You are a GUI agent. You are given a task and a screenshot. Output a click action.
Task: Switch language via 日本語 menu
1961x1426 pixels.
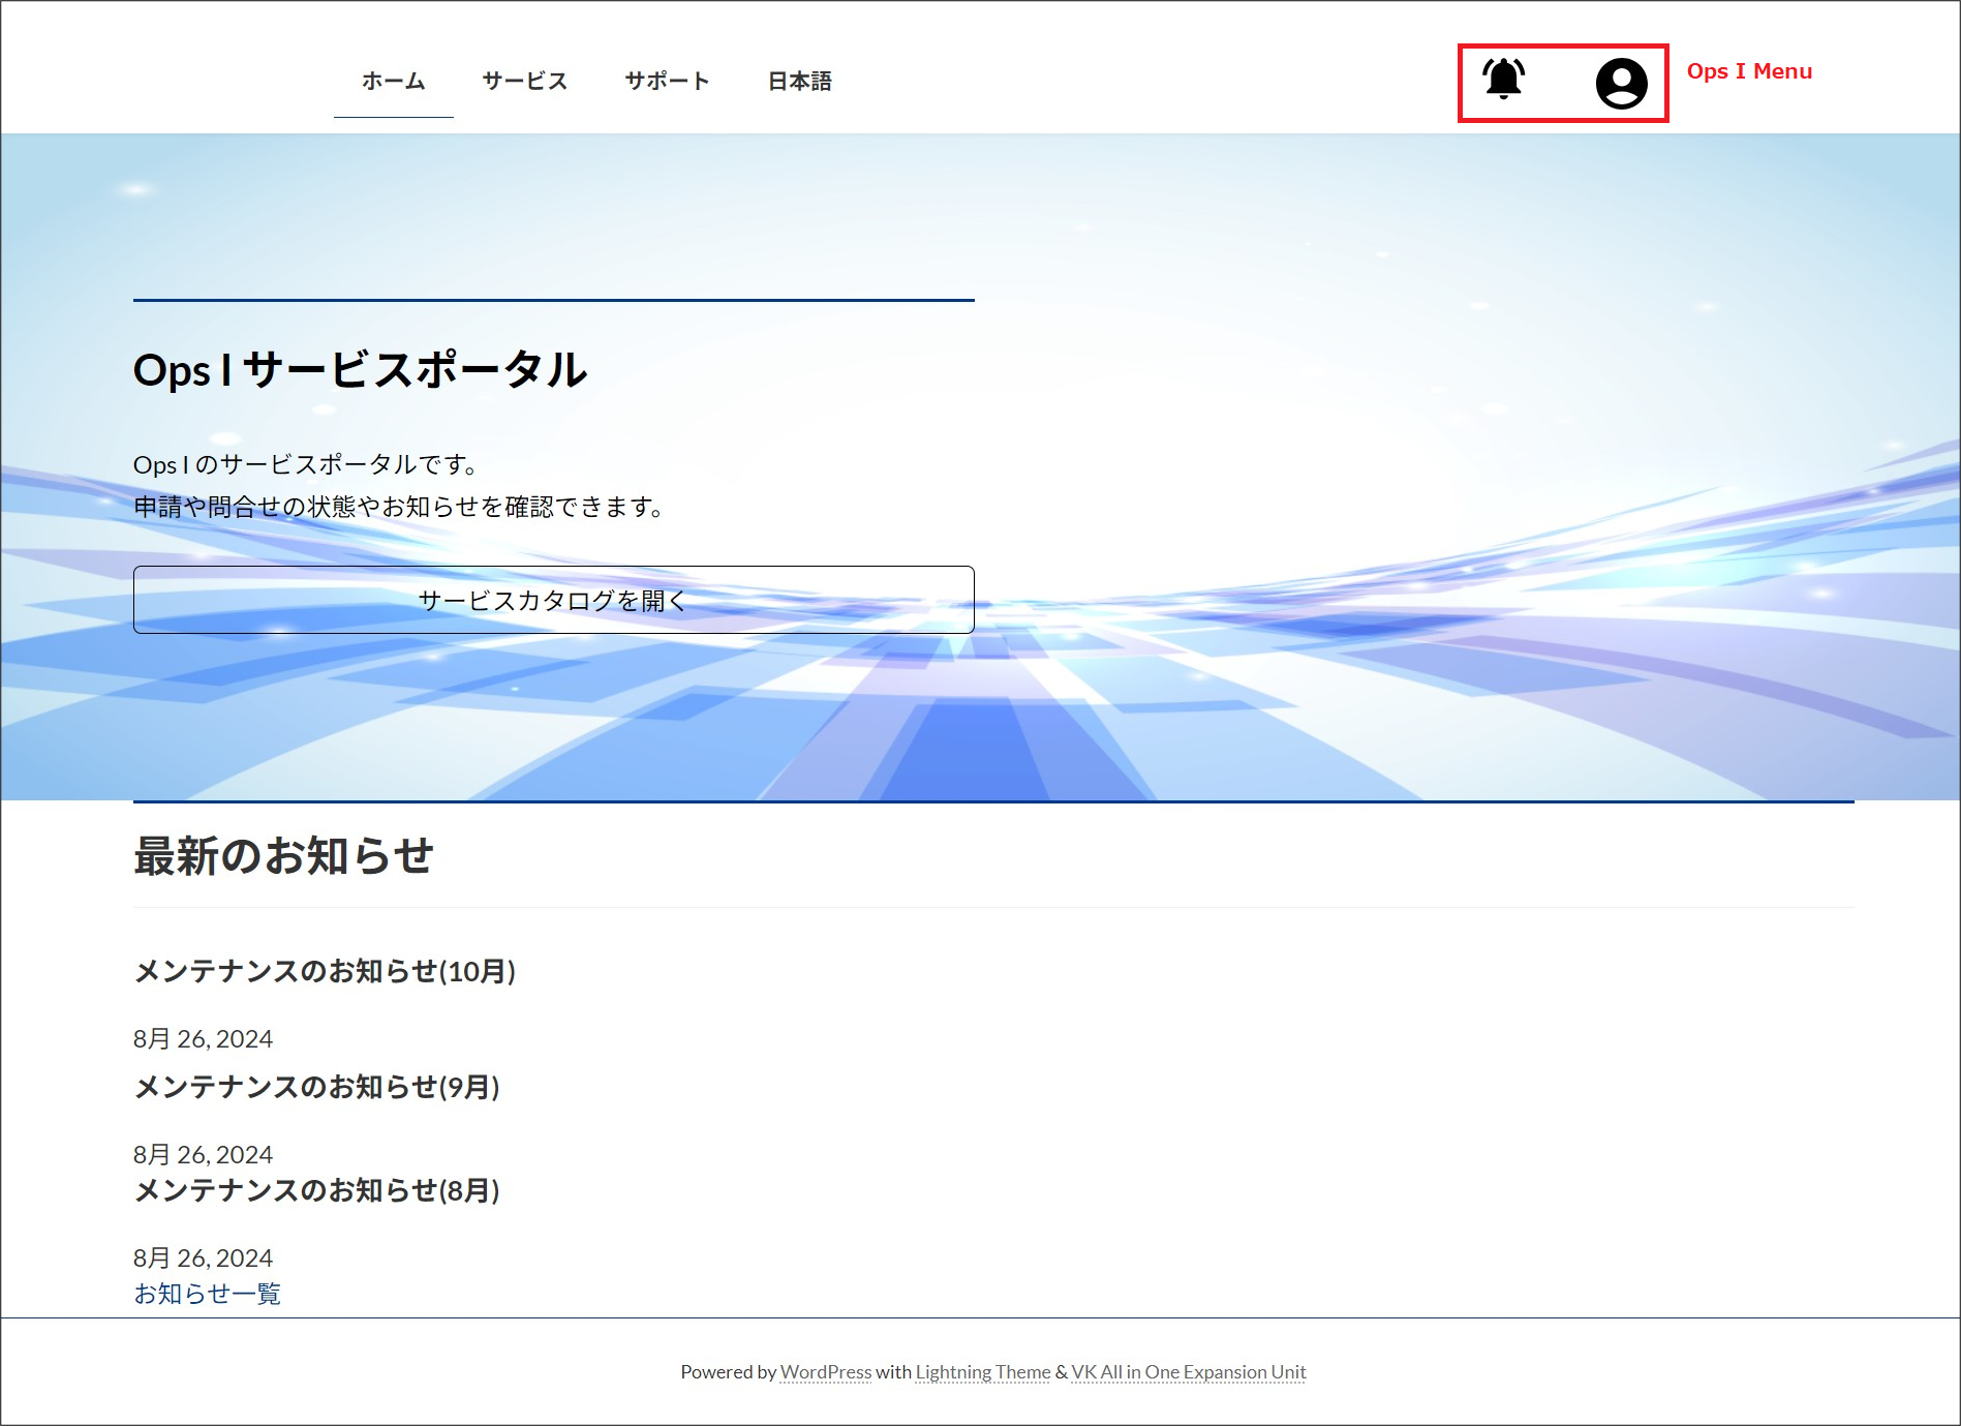point(799,81)
